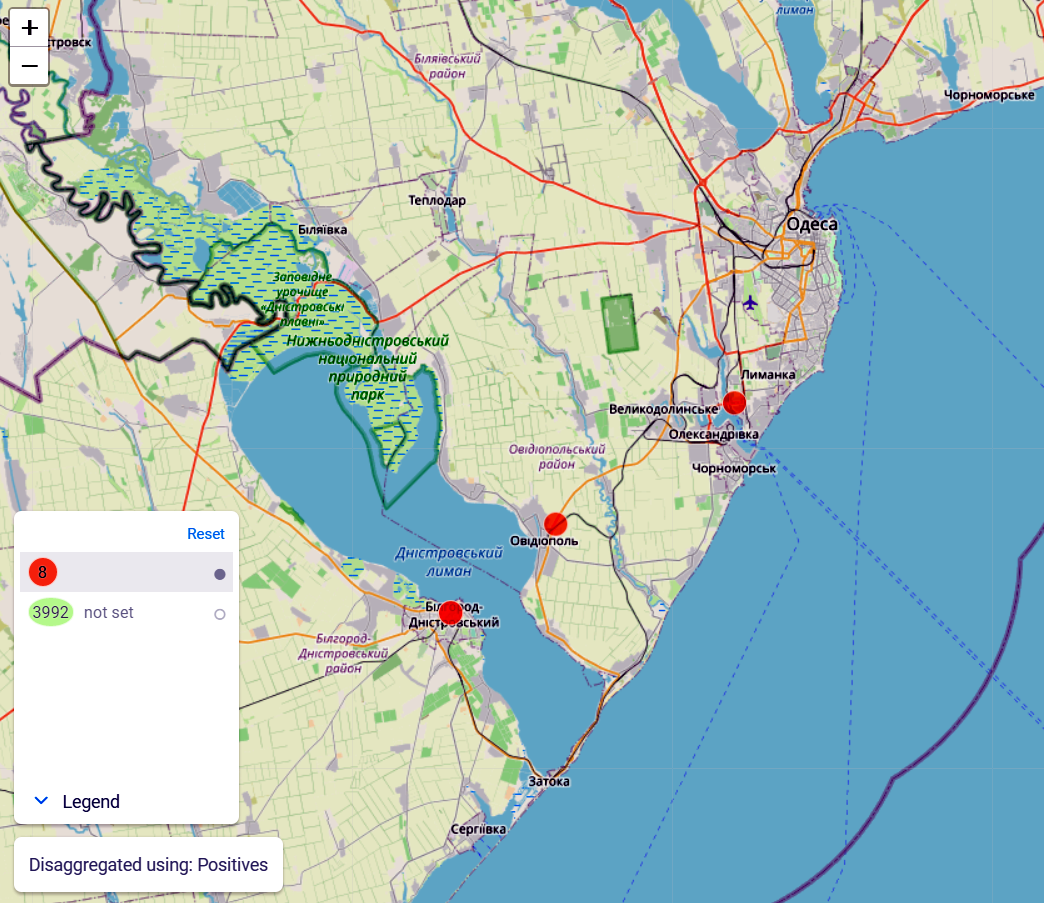Click the Лиманка label
The width and height of the screenshot is (1044, 903).
(x=768, y=375)
